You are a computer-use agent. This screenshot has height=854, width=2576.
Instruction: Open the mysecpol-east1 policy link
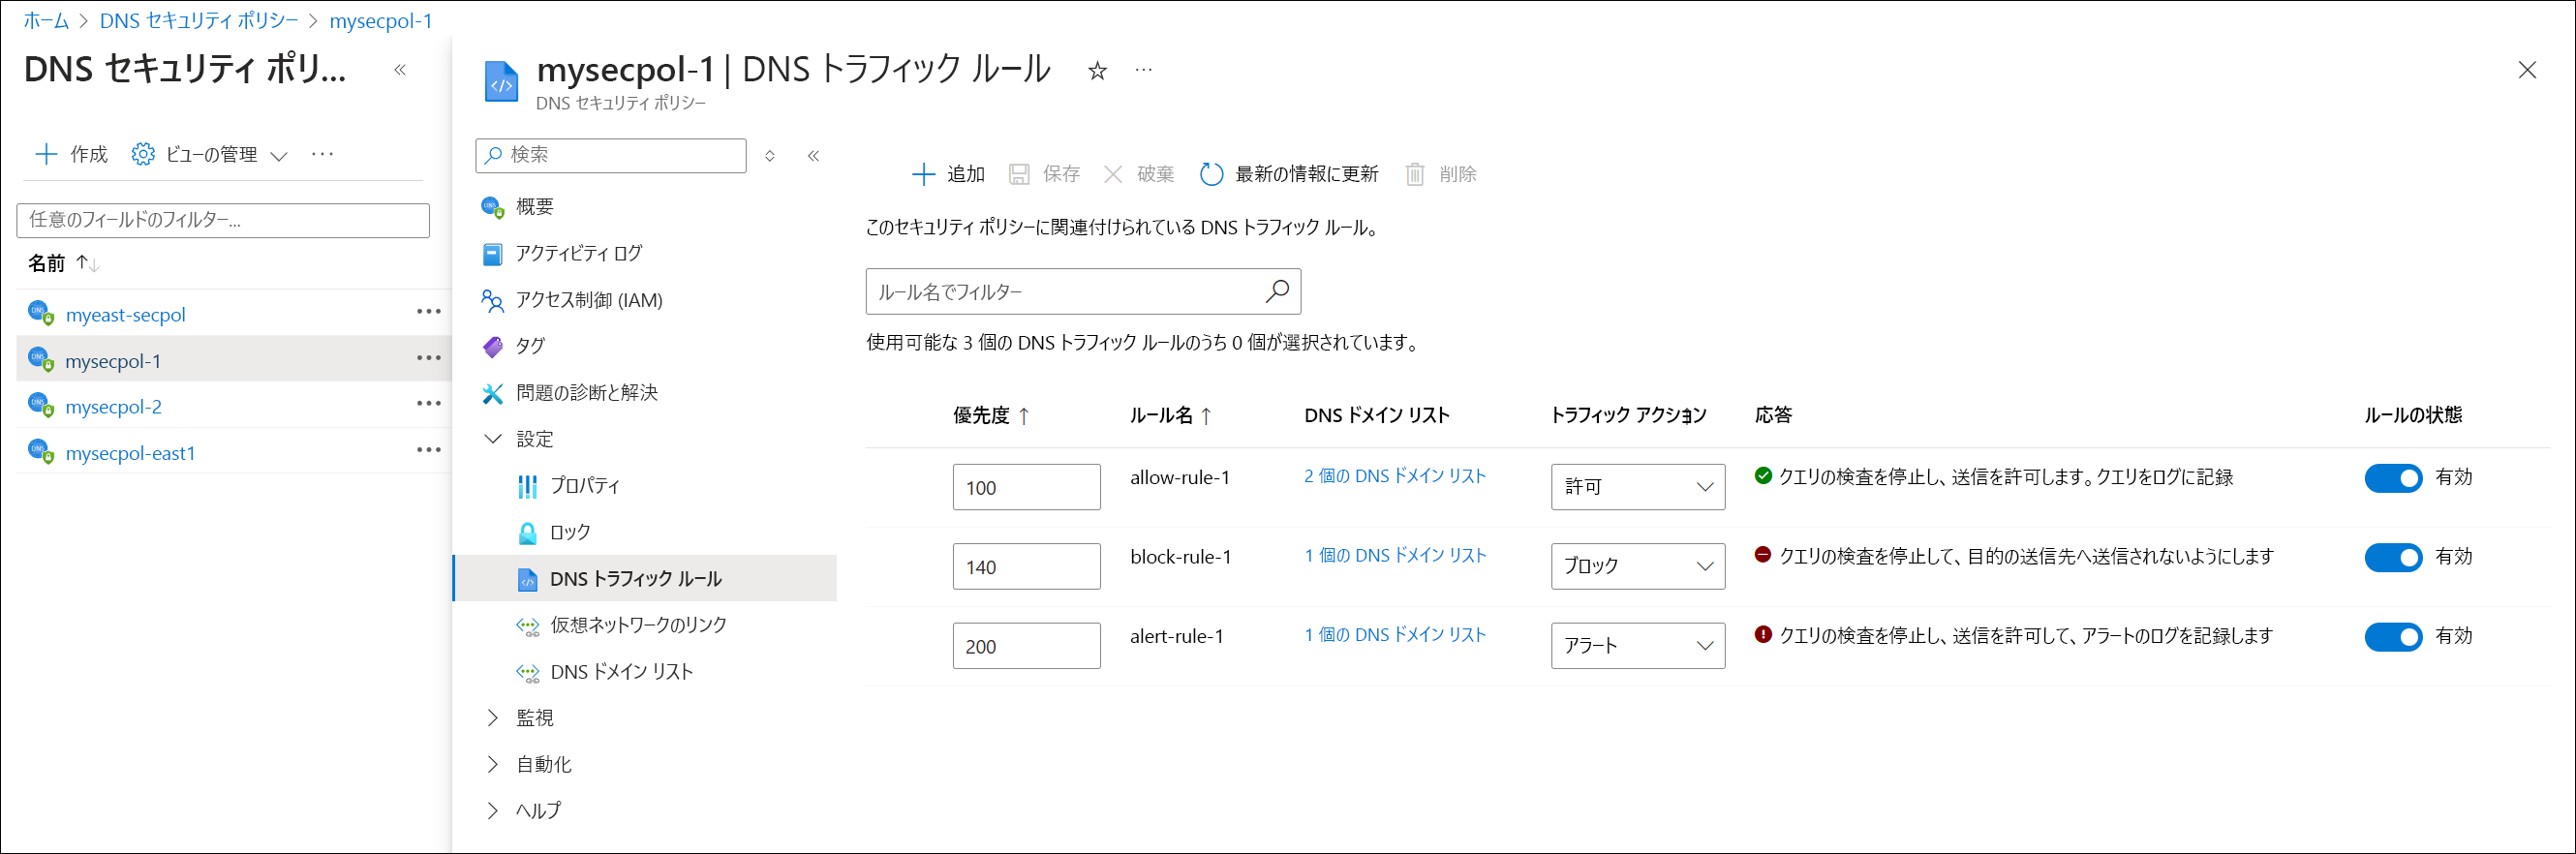point(130,452)
